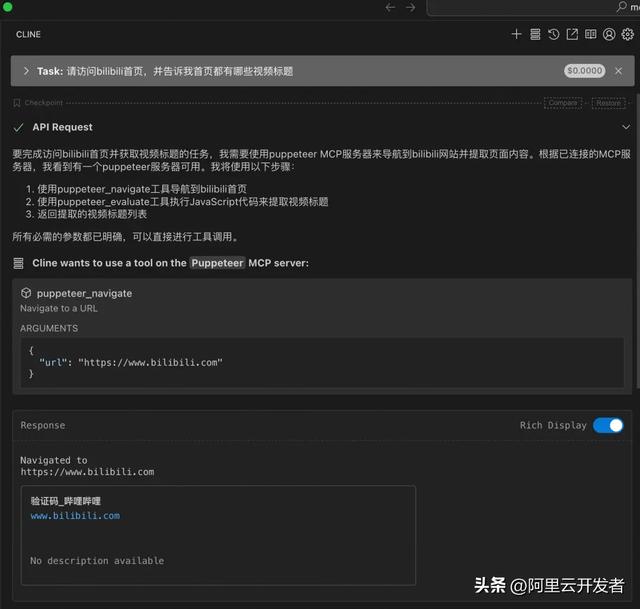Close the current task with X
The height and width of the screenshot is (609, 640).
[619, 71]
